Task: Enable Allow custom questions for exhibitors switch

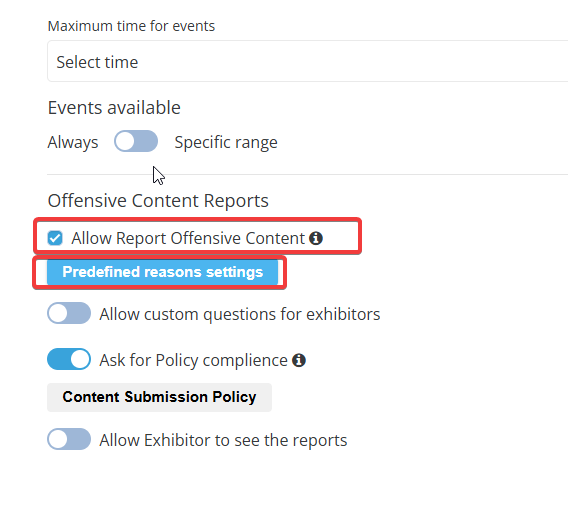Action: tap(69, 313)
